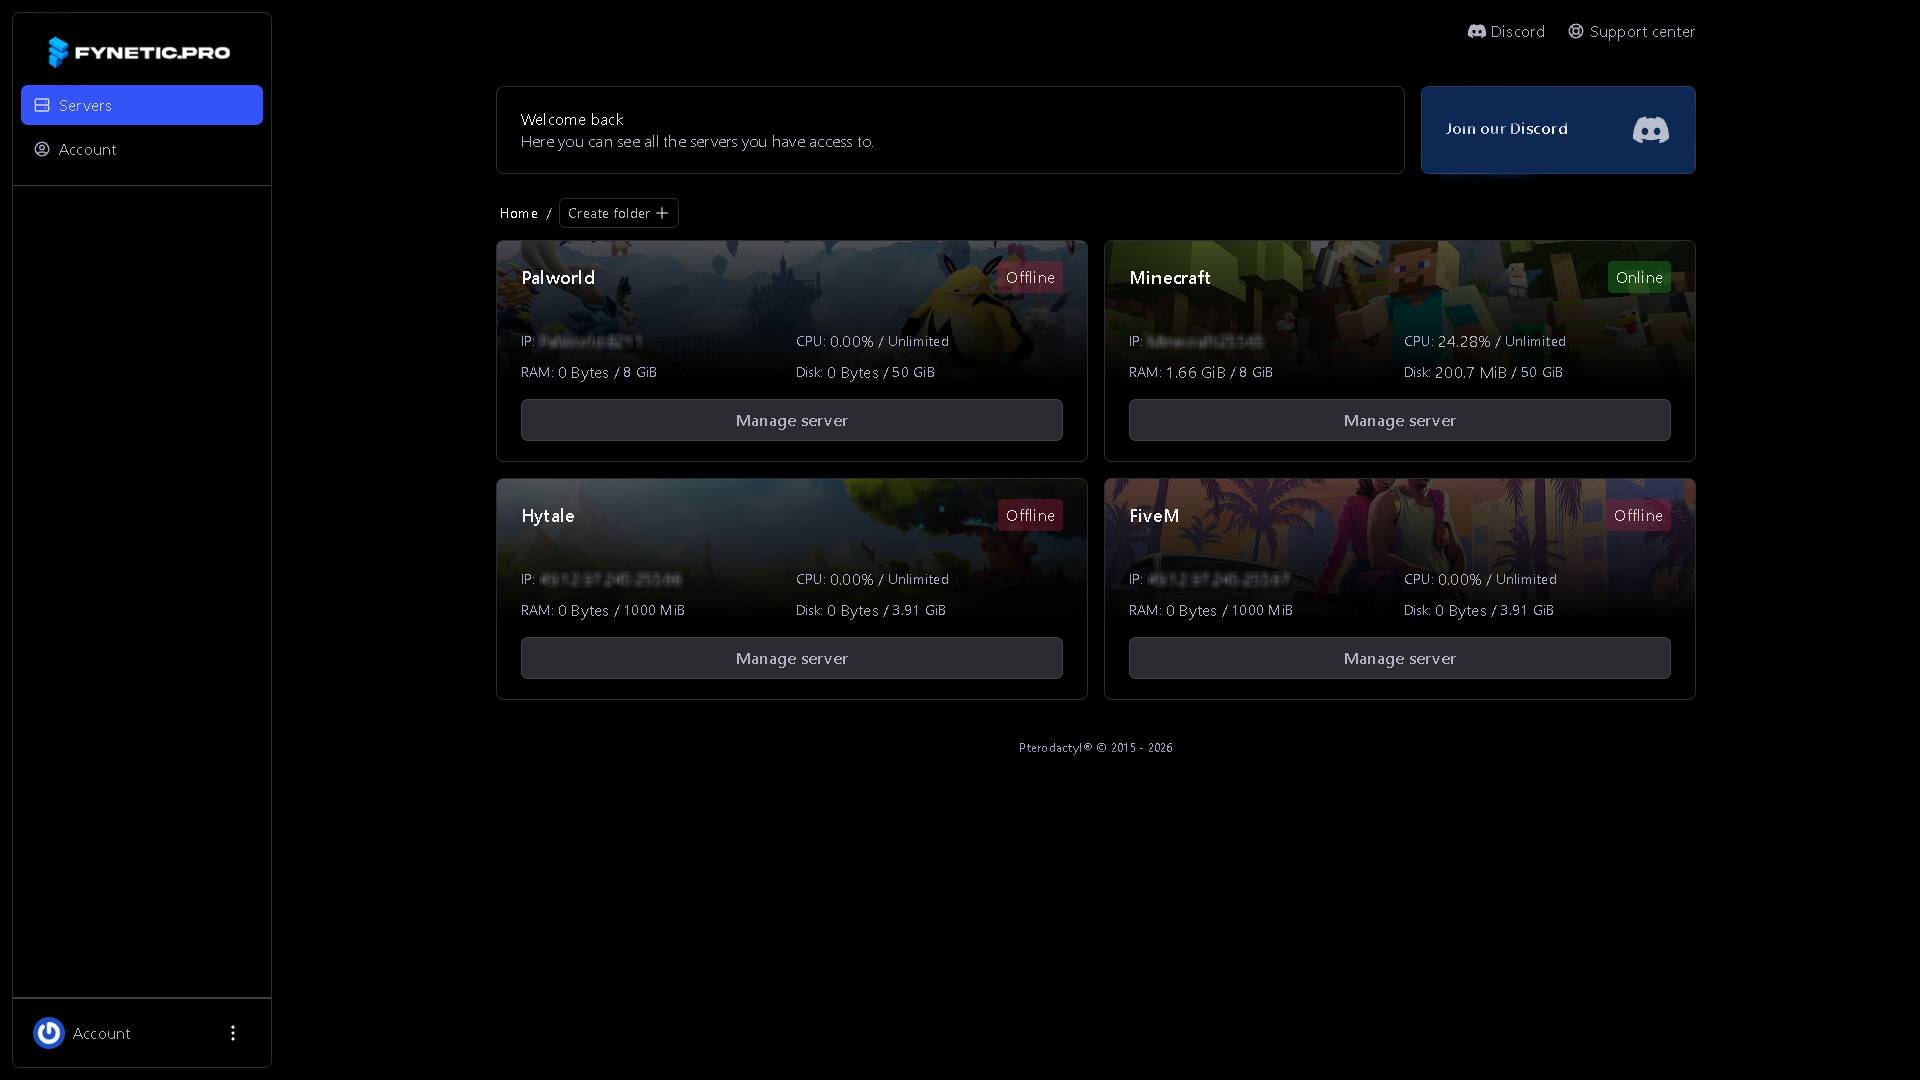
Task: Click Minecraft RAM 1.66 GiB value
Action: pyautogui.click(x=1196, y=372)
